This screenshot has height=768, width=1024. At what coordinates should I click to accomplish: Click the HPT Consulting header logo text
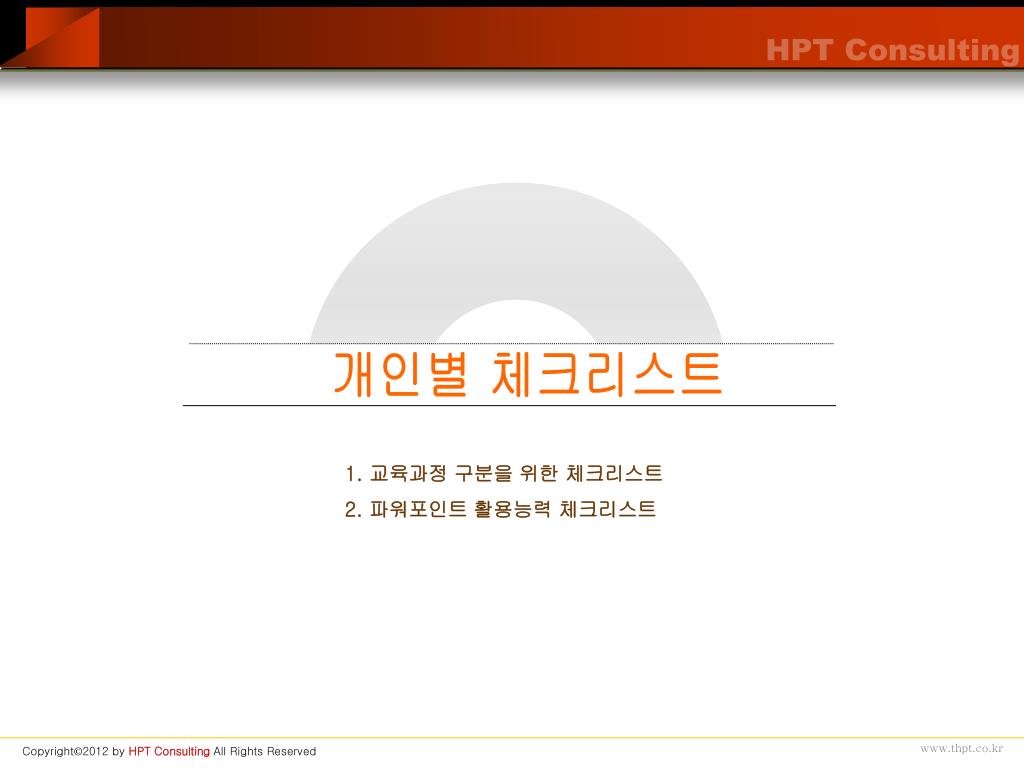coord(892,50)
